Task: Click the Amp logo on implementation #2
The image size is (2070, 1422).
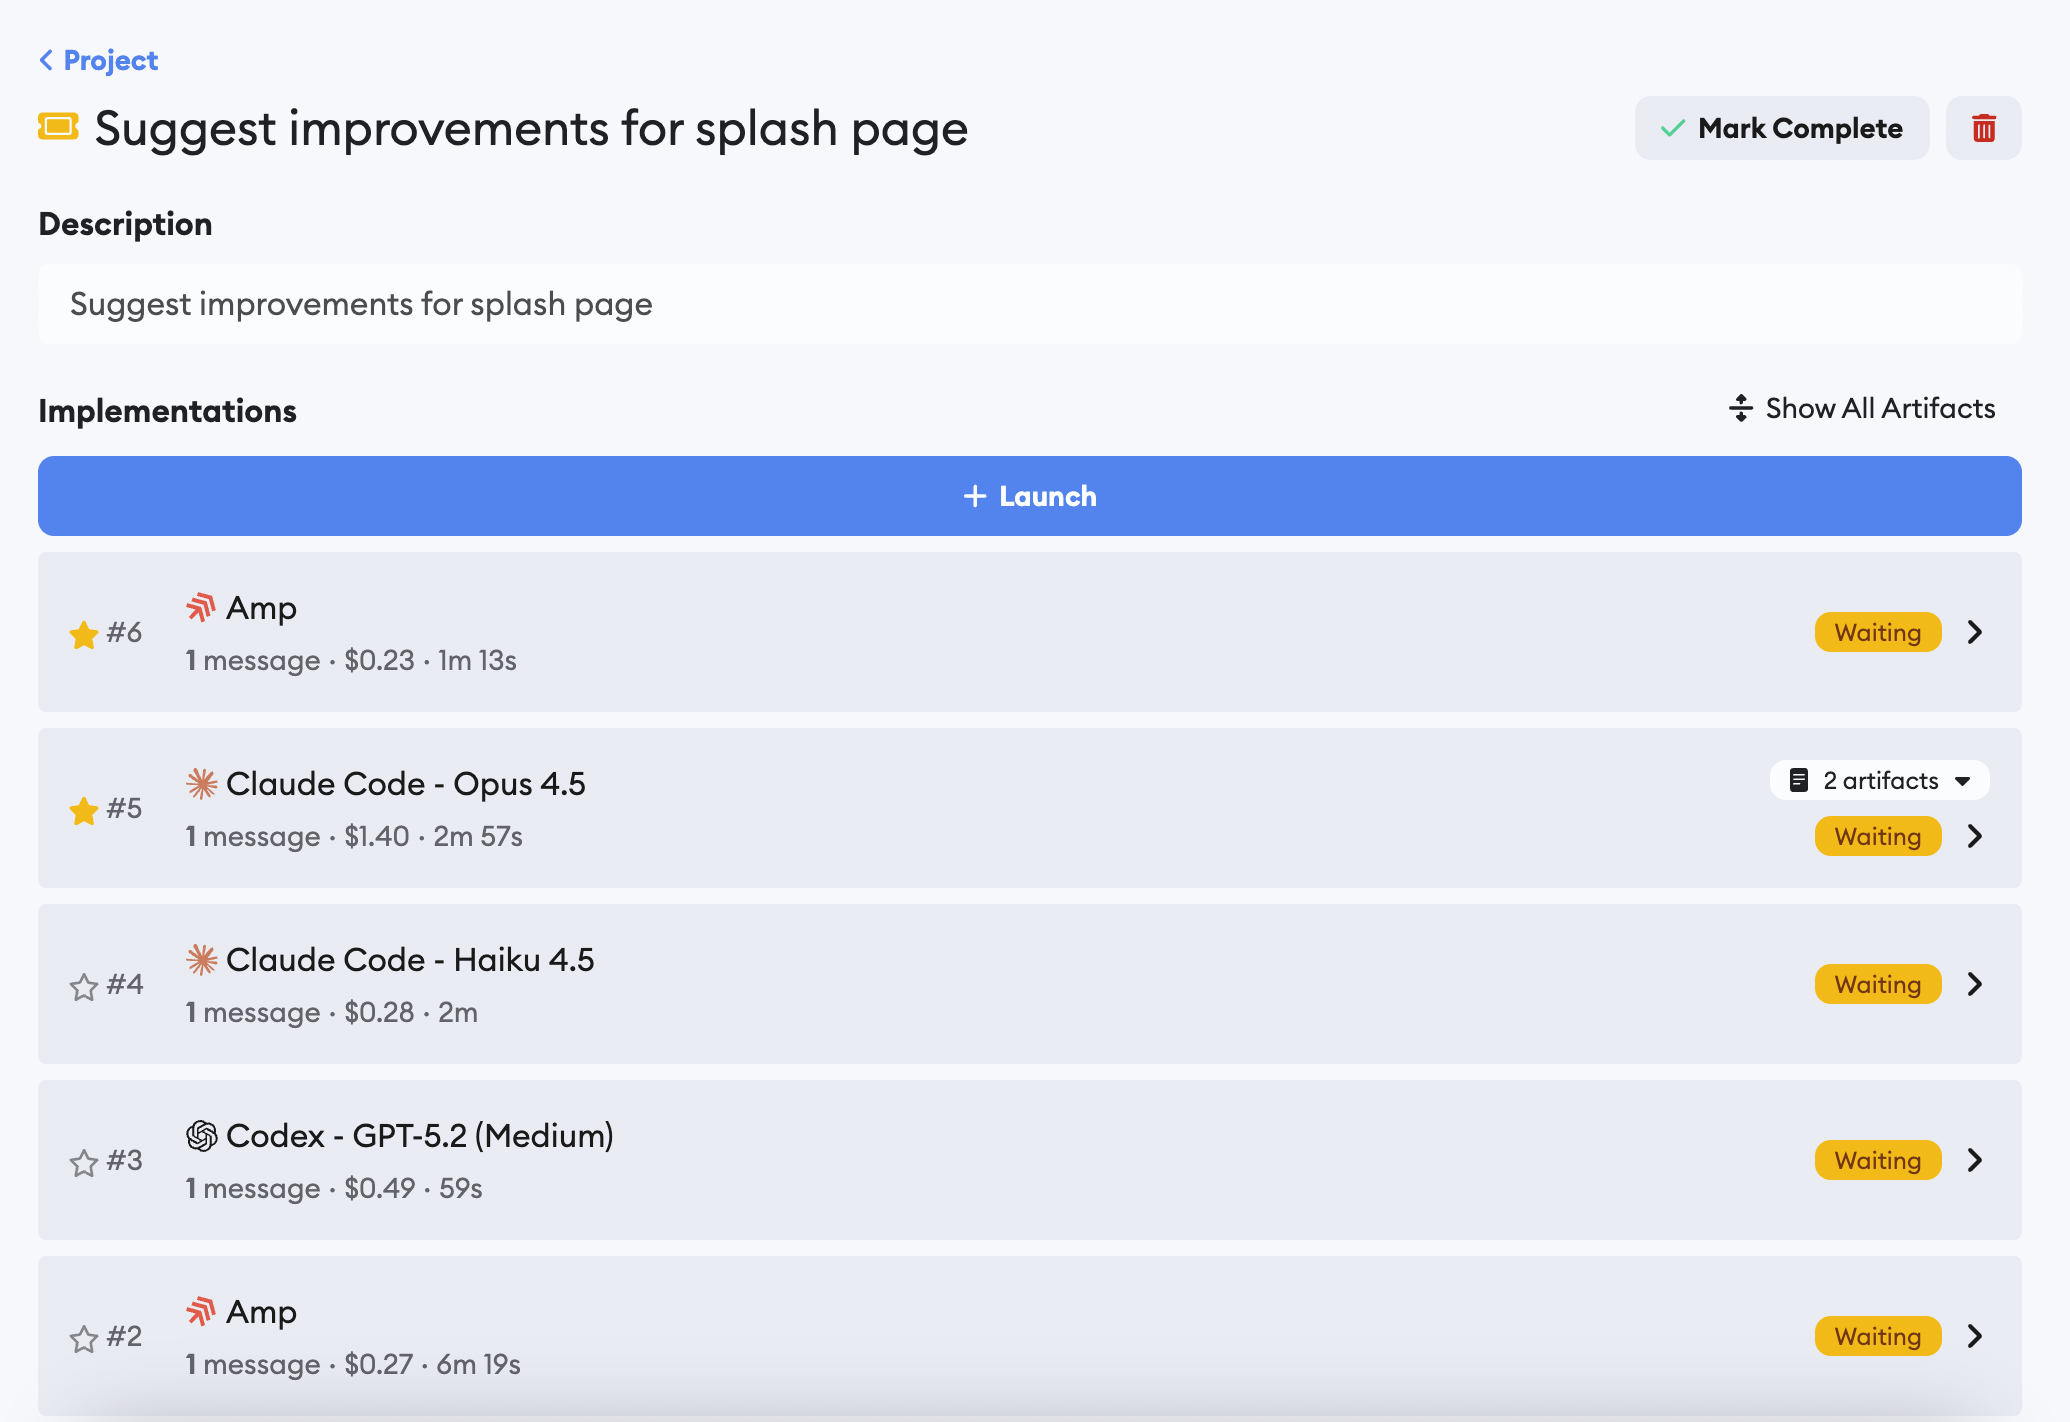Action: coord(201,1311)
